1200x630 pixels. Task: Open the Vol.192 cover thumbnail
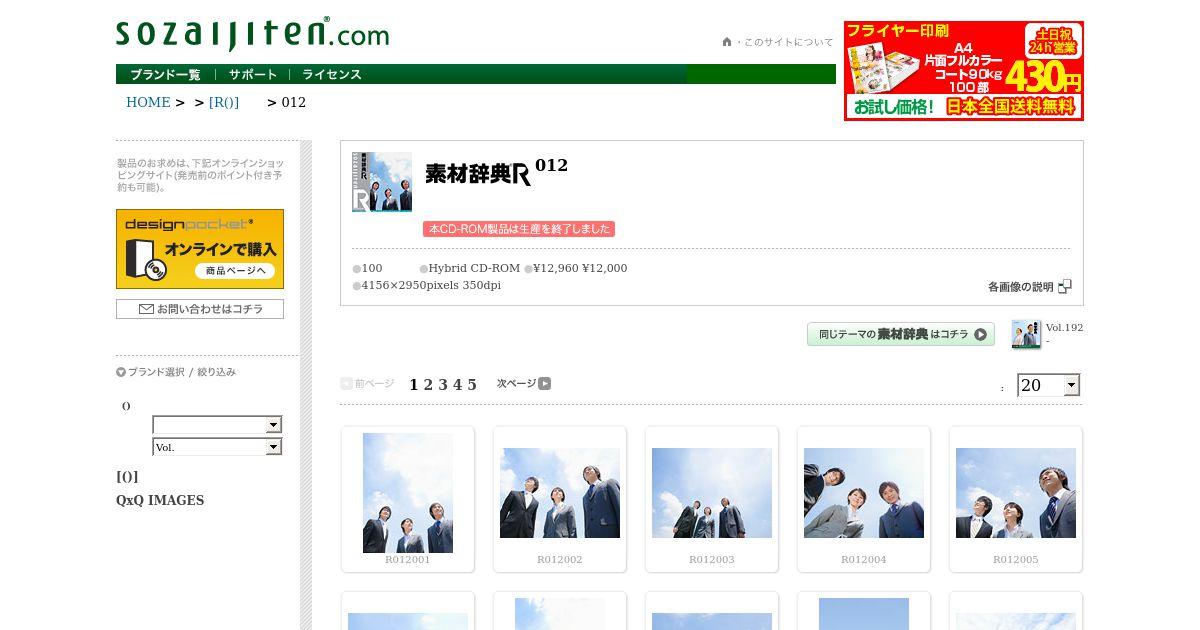(x=1026, y=334)
